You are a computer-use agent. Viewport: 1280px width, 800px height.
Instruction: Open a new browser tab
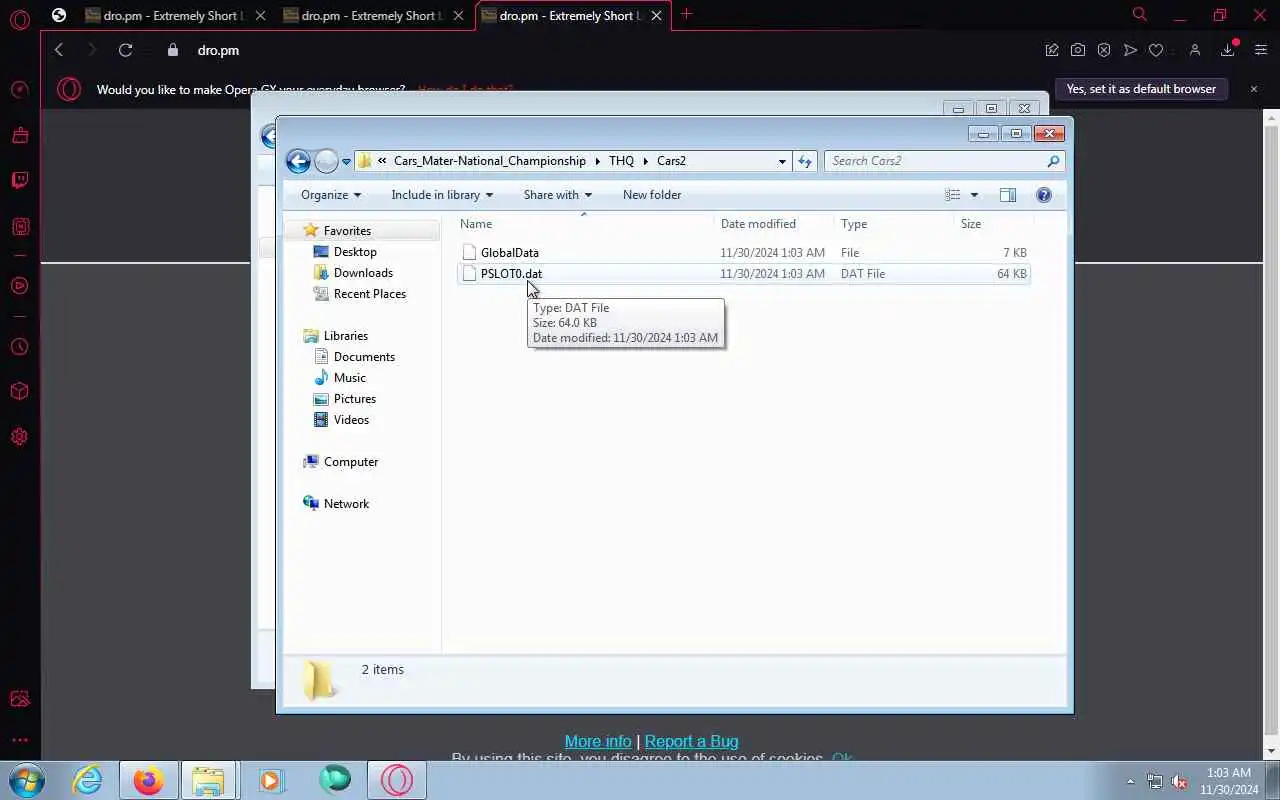(x=686, y=14)
